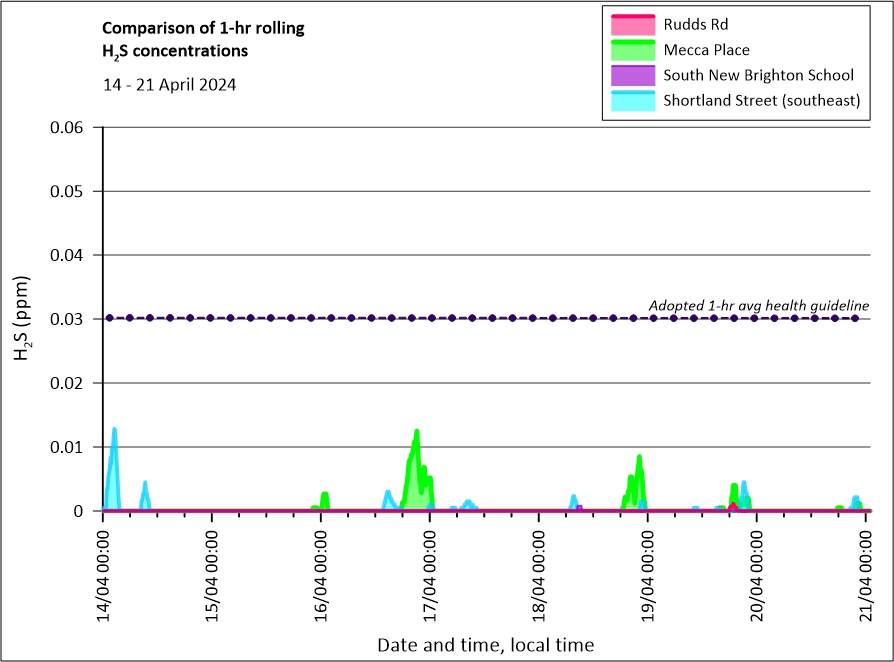Select the South New Brighton School legend label

[758, 75]
